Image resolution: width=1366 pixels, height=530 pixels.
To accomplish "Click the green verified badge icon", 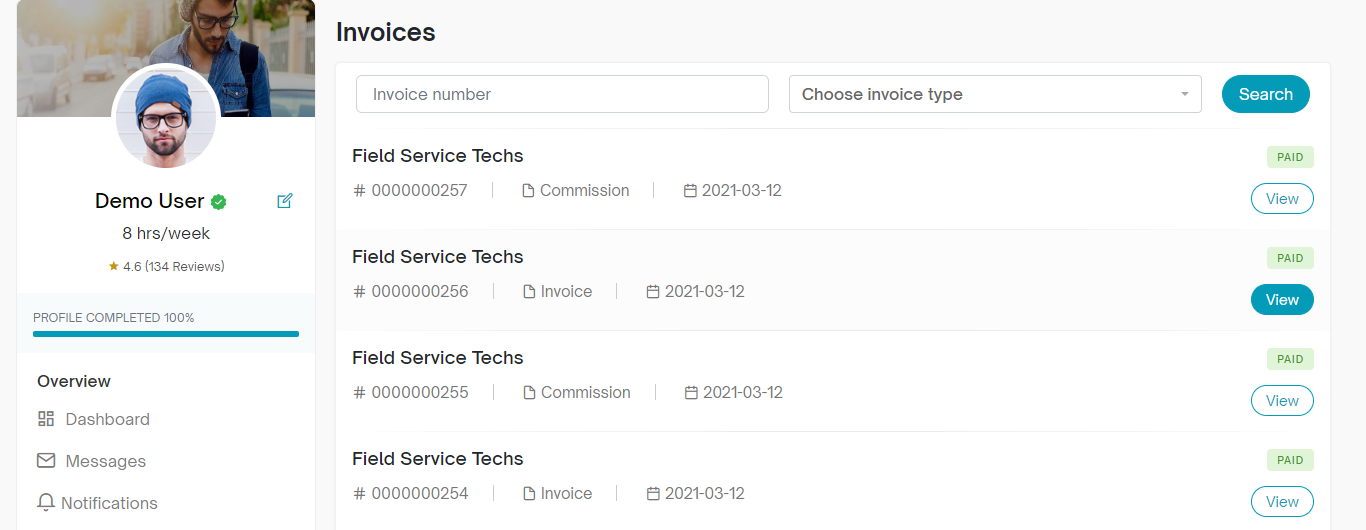I will click(218, 202).
